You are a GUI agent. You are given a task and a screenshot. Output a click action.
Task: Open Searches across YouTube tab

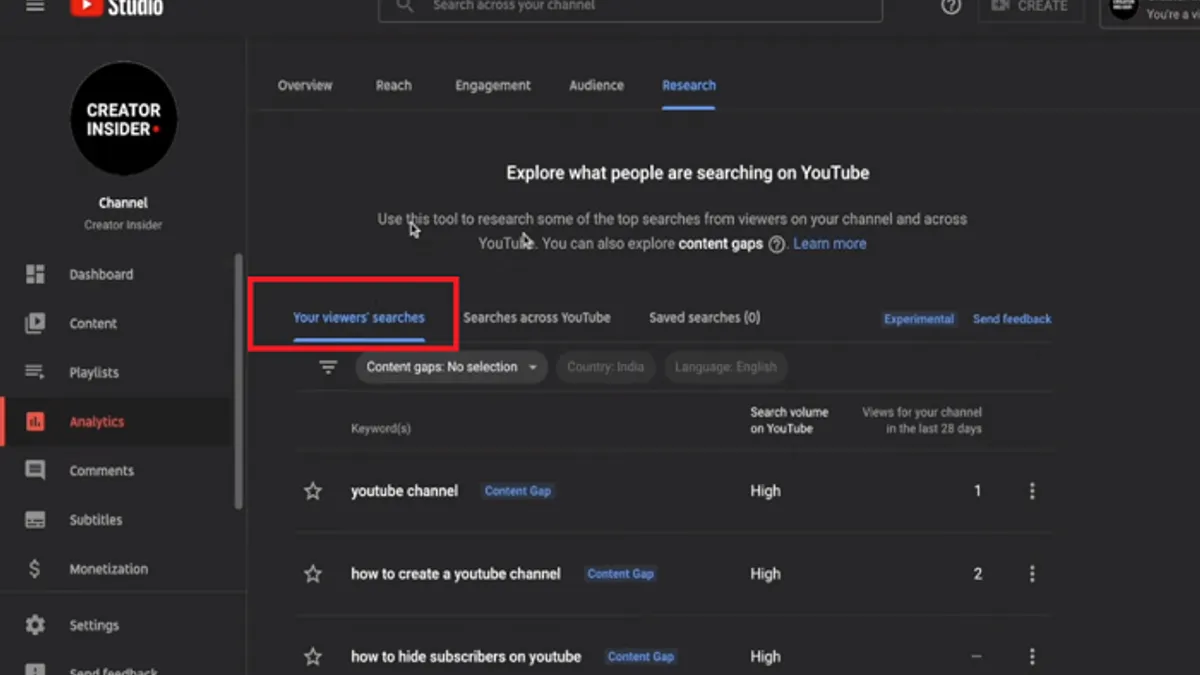point(537,318)
